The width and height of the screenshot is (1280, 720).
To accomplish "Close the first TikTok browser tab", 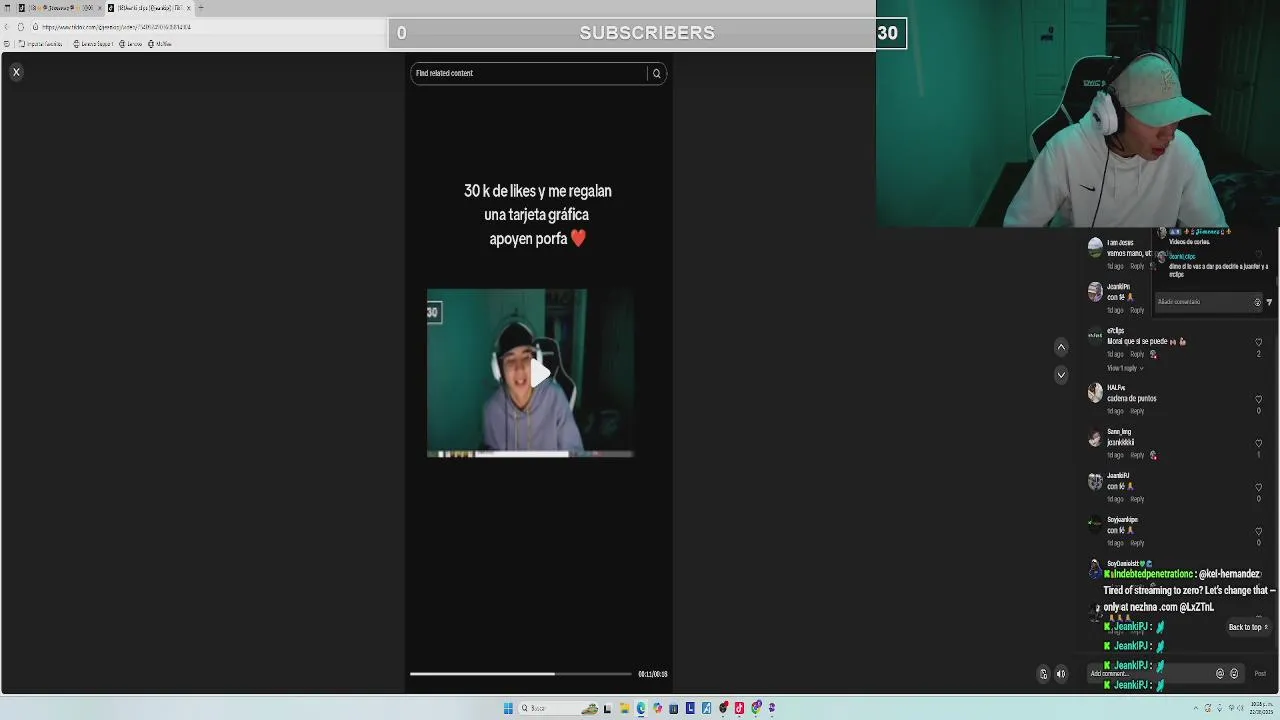I will (x=98, y=8).
